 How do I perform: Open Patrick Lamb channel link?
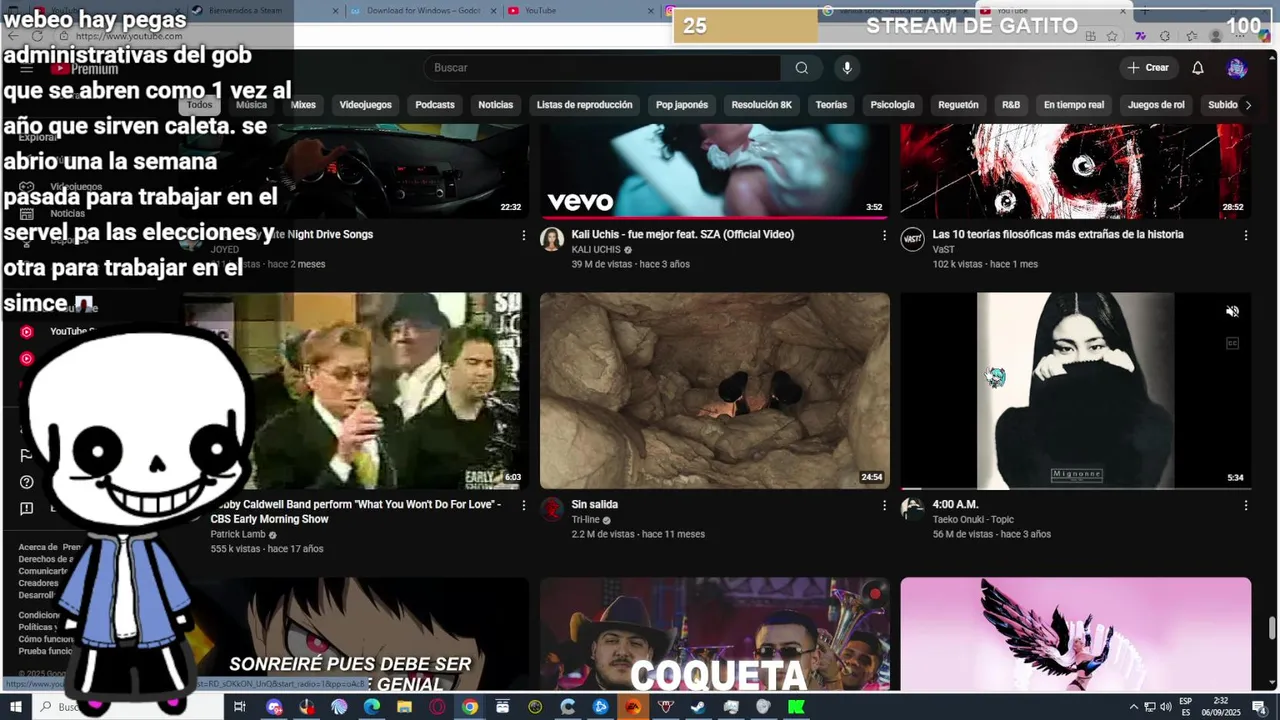tap(238, 535)
